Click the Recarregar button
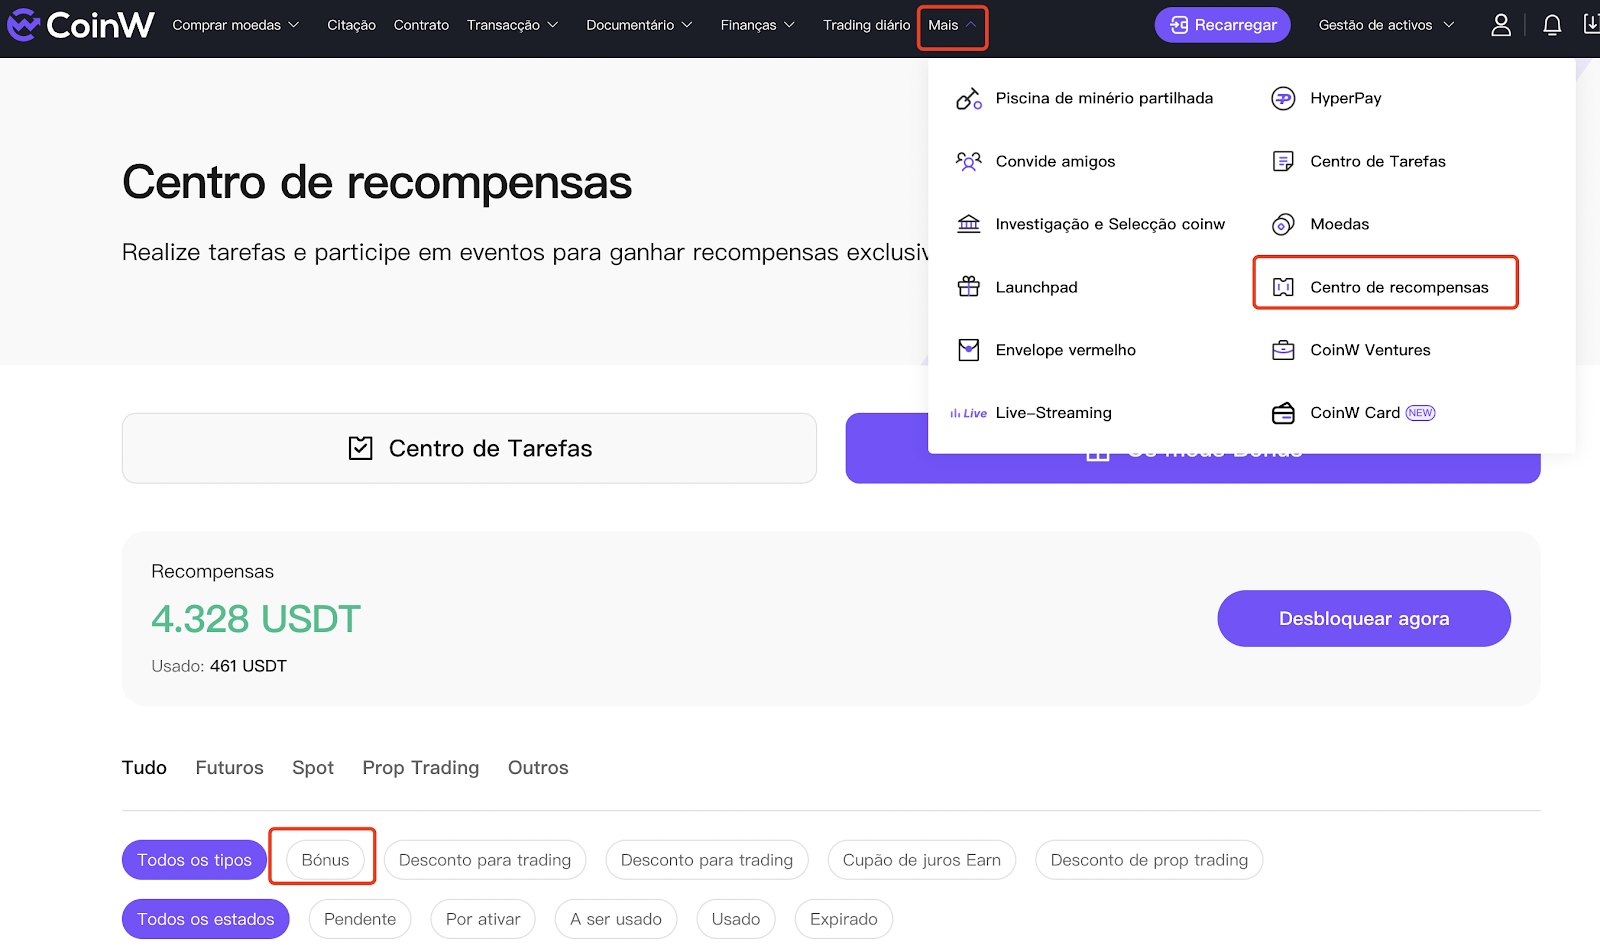 tap(1222, 25)
